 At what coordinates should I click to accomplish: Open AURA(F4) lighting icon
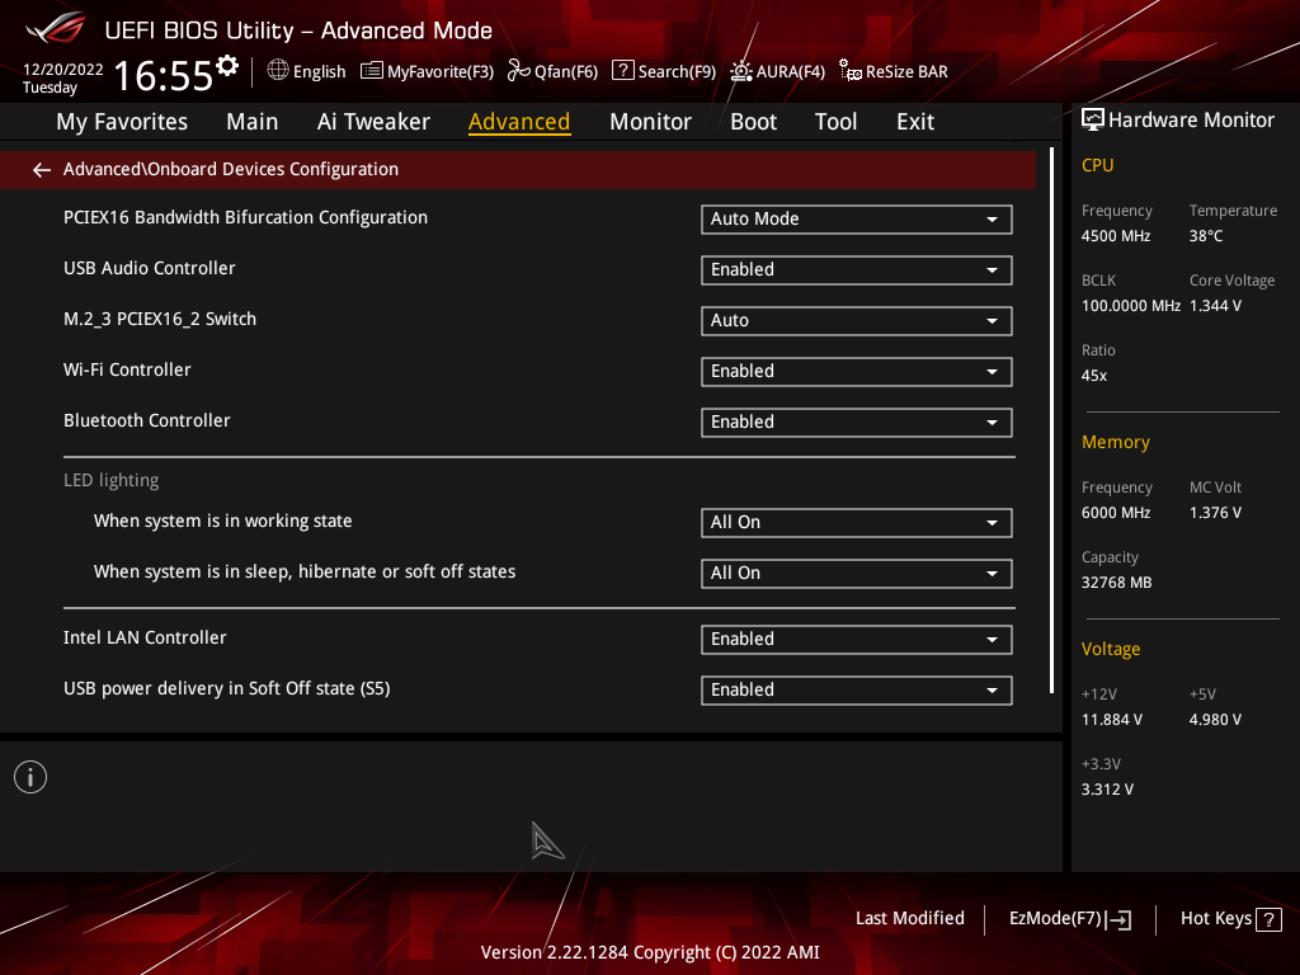[x=741, y=70]
